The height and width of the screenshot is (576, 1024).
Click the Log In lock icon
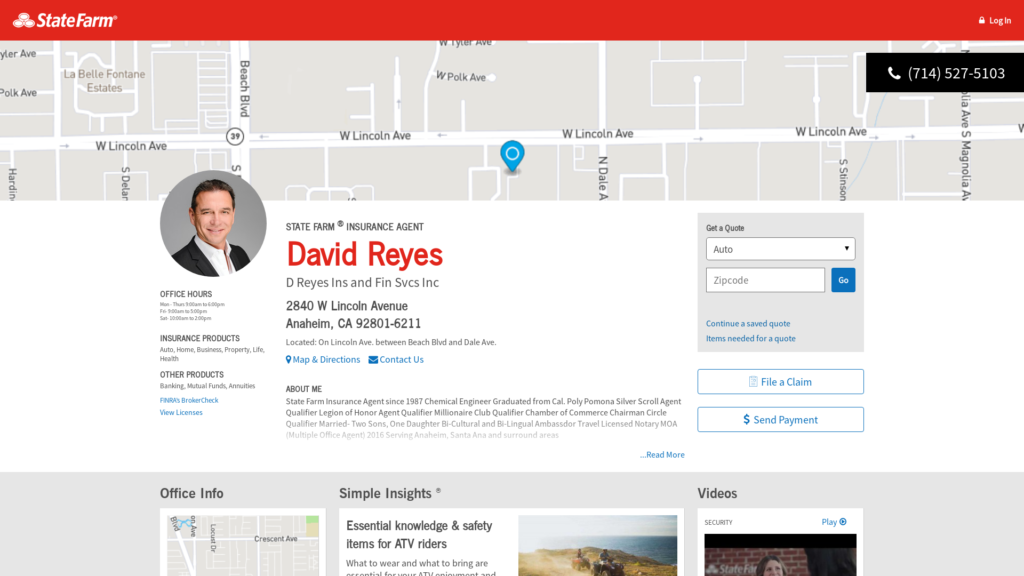point(982,21)
